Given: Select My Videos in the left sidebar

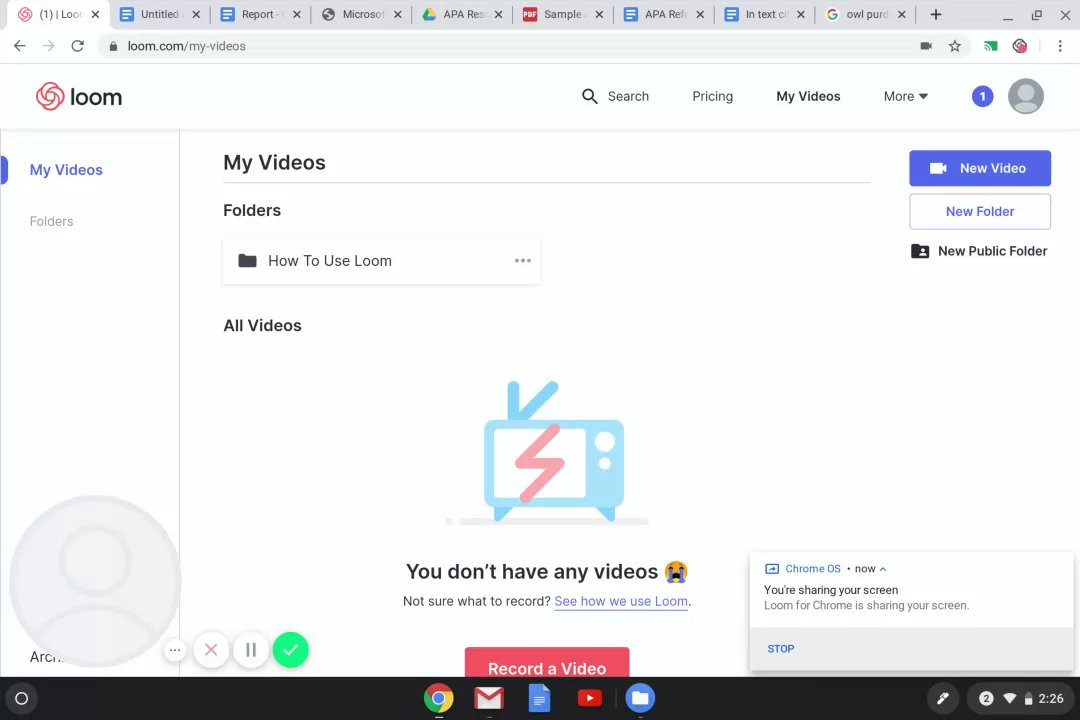Looking at the screenshot, I should tap(66, 170).
